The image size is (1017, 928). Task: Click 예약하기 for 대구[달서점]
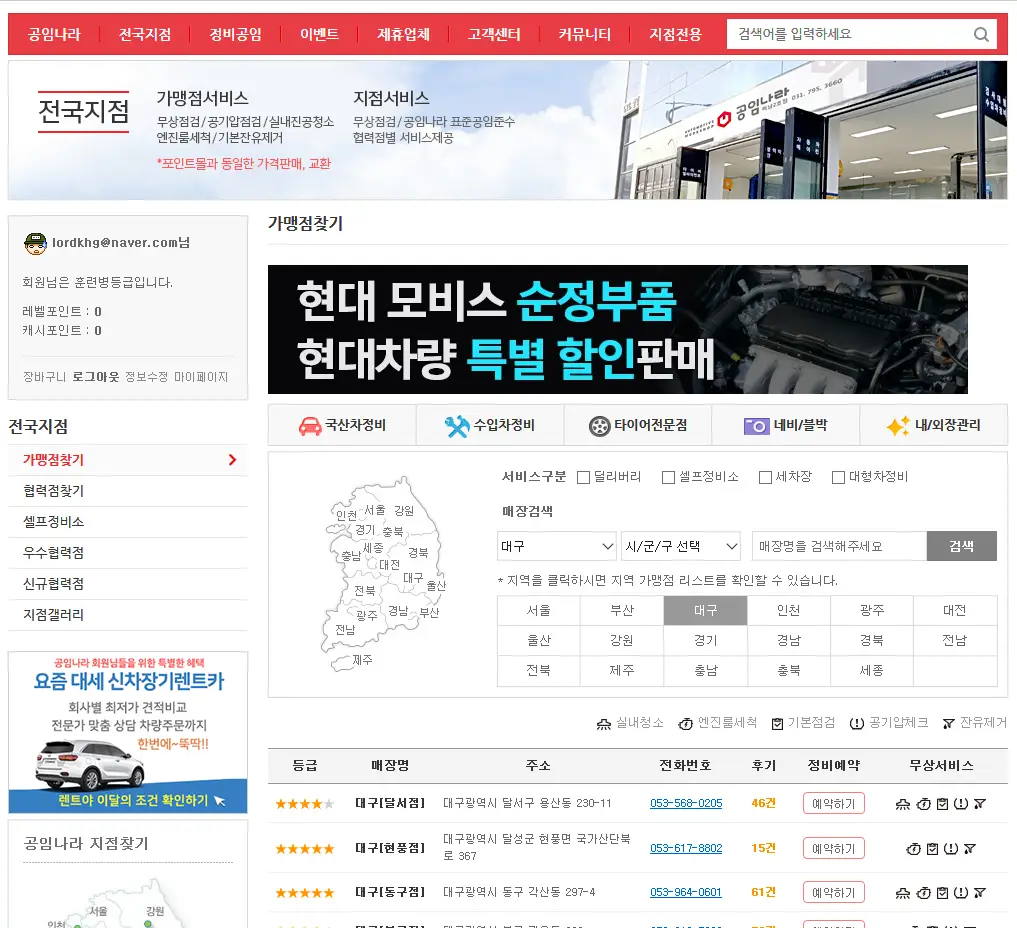coord(833,804)
